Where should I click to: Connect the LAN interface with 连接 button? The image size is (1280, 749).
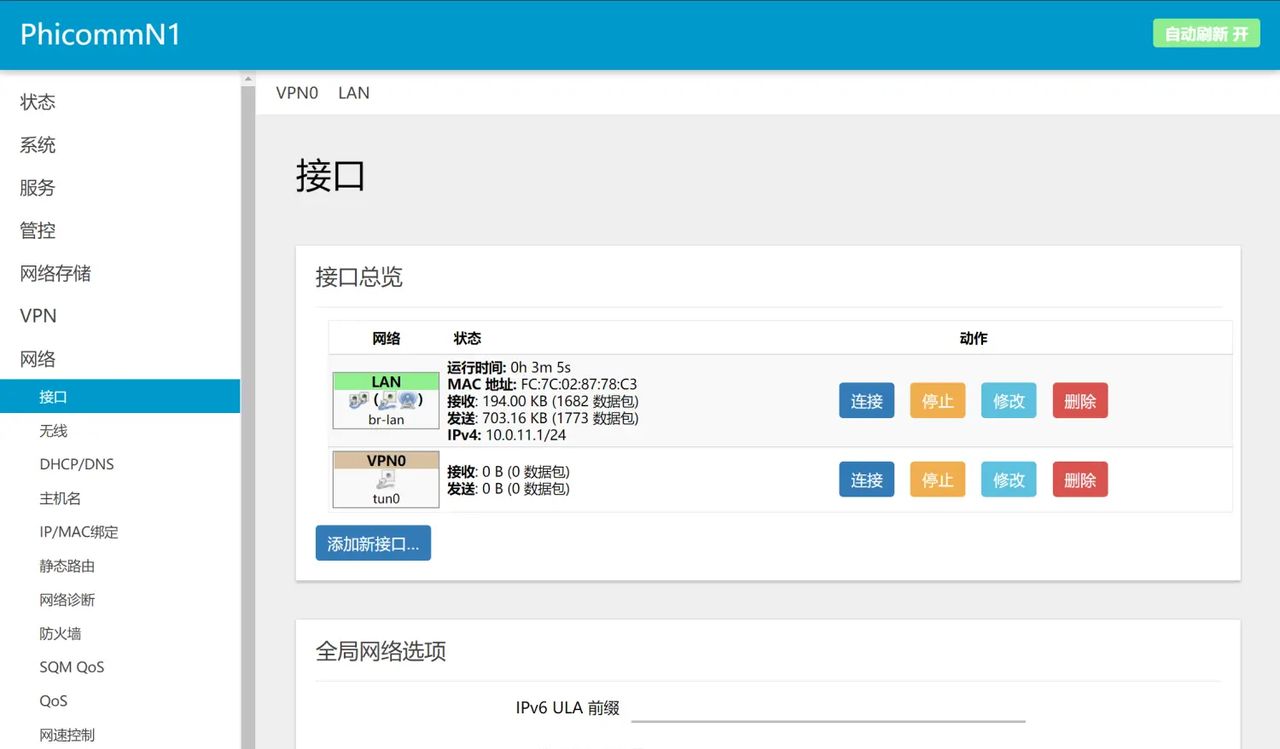866,400
